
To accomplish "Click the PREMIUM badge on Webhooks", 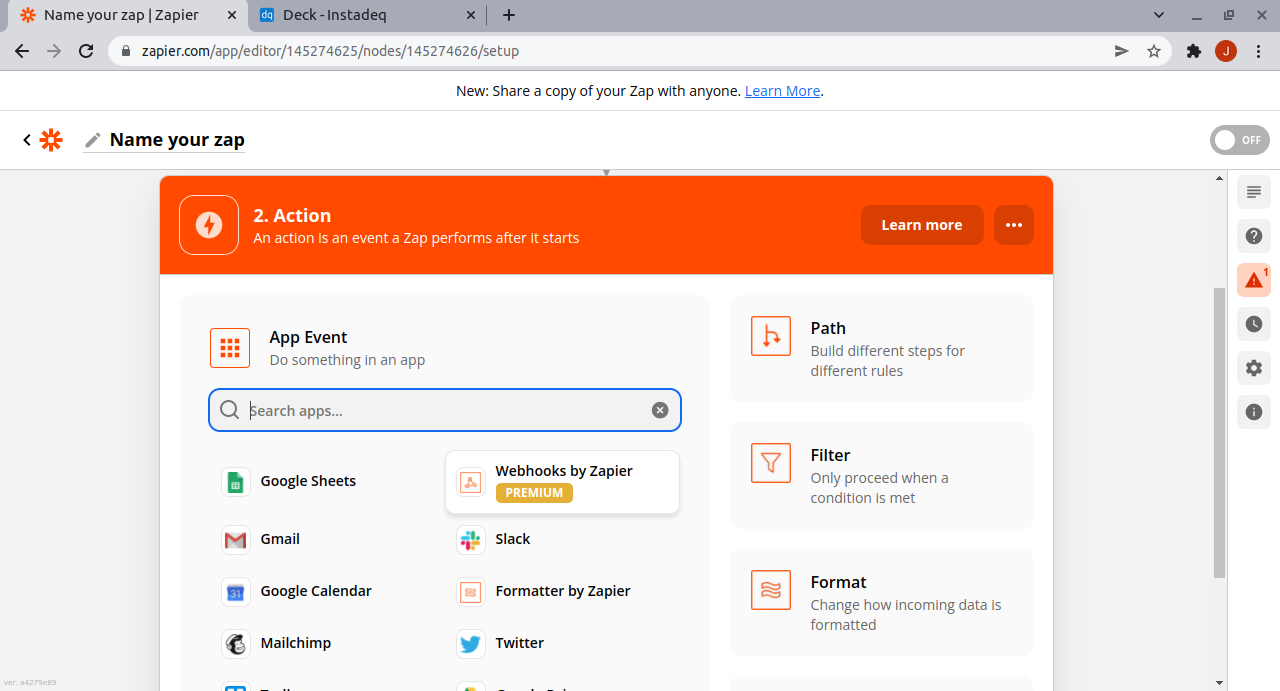I will [534, 493].
